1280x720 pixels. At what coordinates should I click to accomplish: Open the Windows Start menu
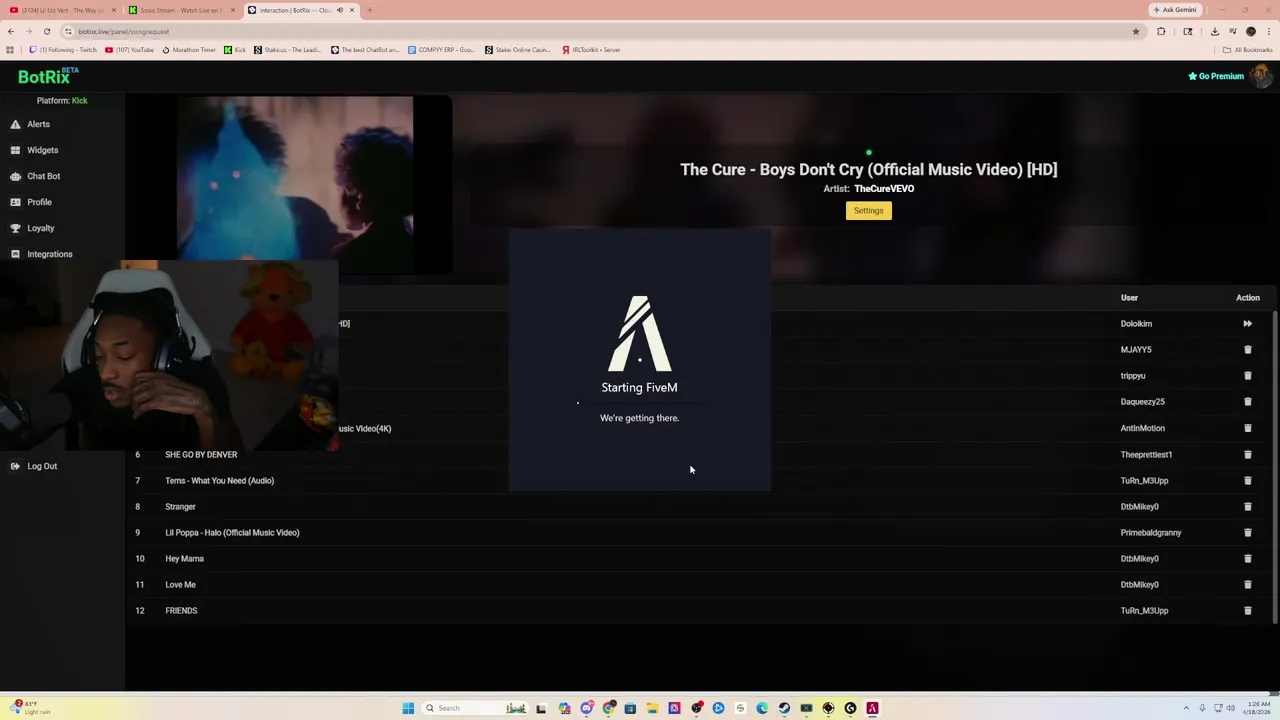408,708
